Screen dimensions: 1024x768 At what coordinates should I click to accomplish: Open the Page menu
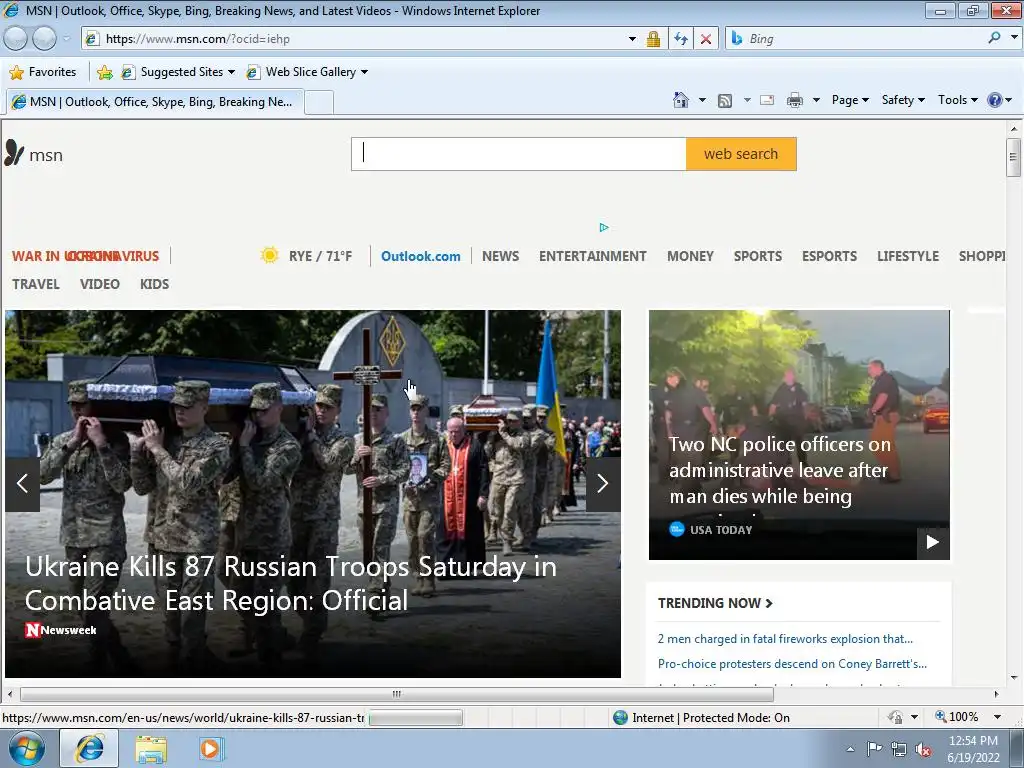click(x=850, y=100)
